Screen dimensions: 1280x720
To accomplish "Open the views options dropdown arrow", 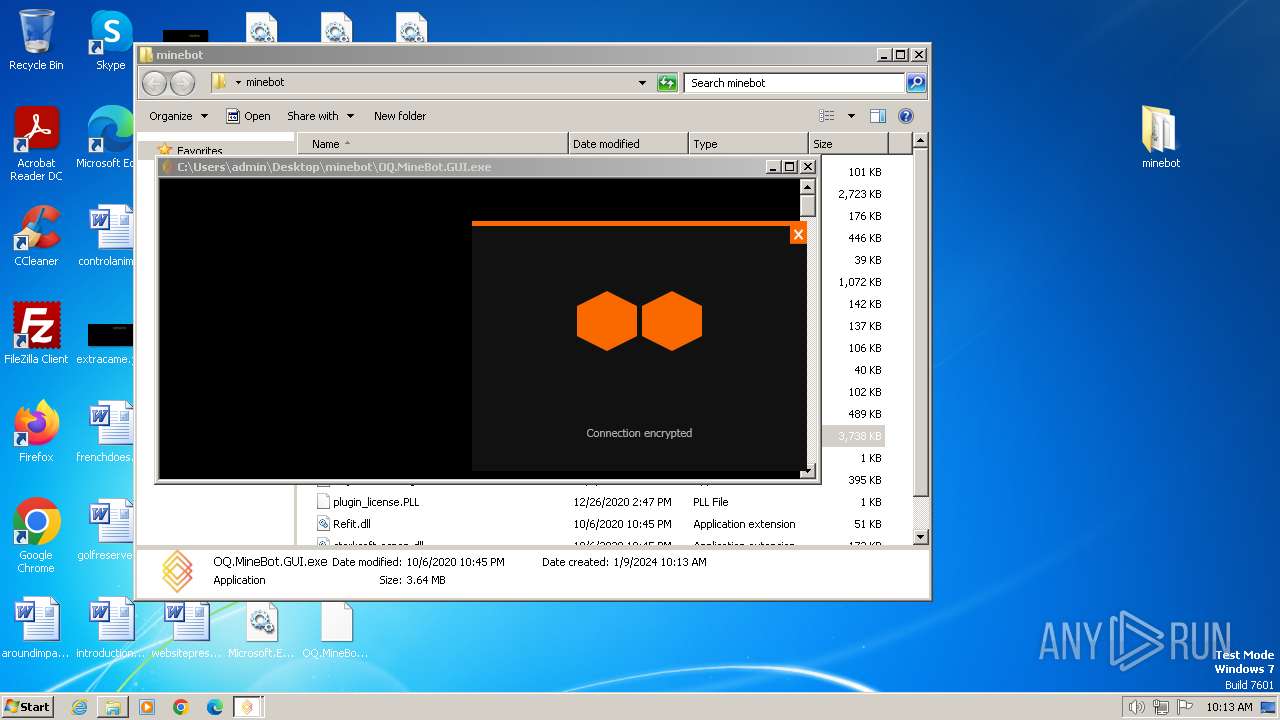I will [851, 116].
